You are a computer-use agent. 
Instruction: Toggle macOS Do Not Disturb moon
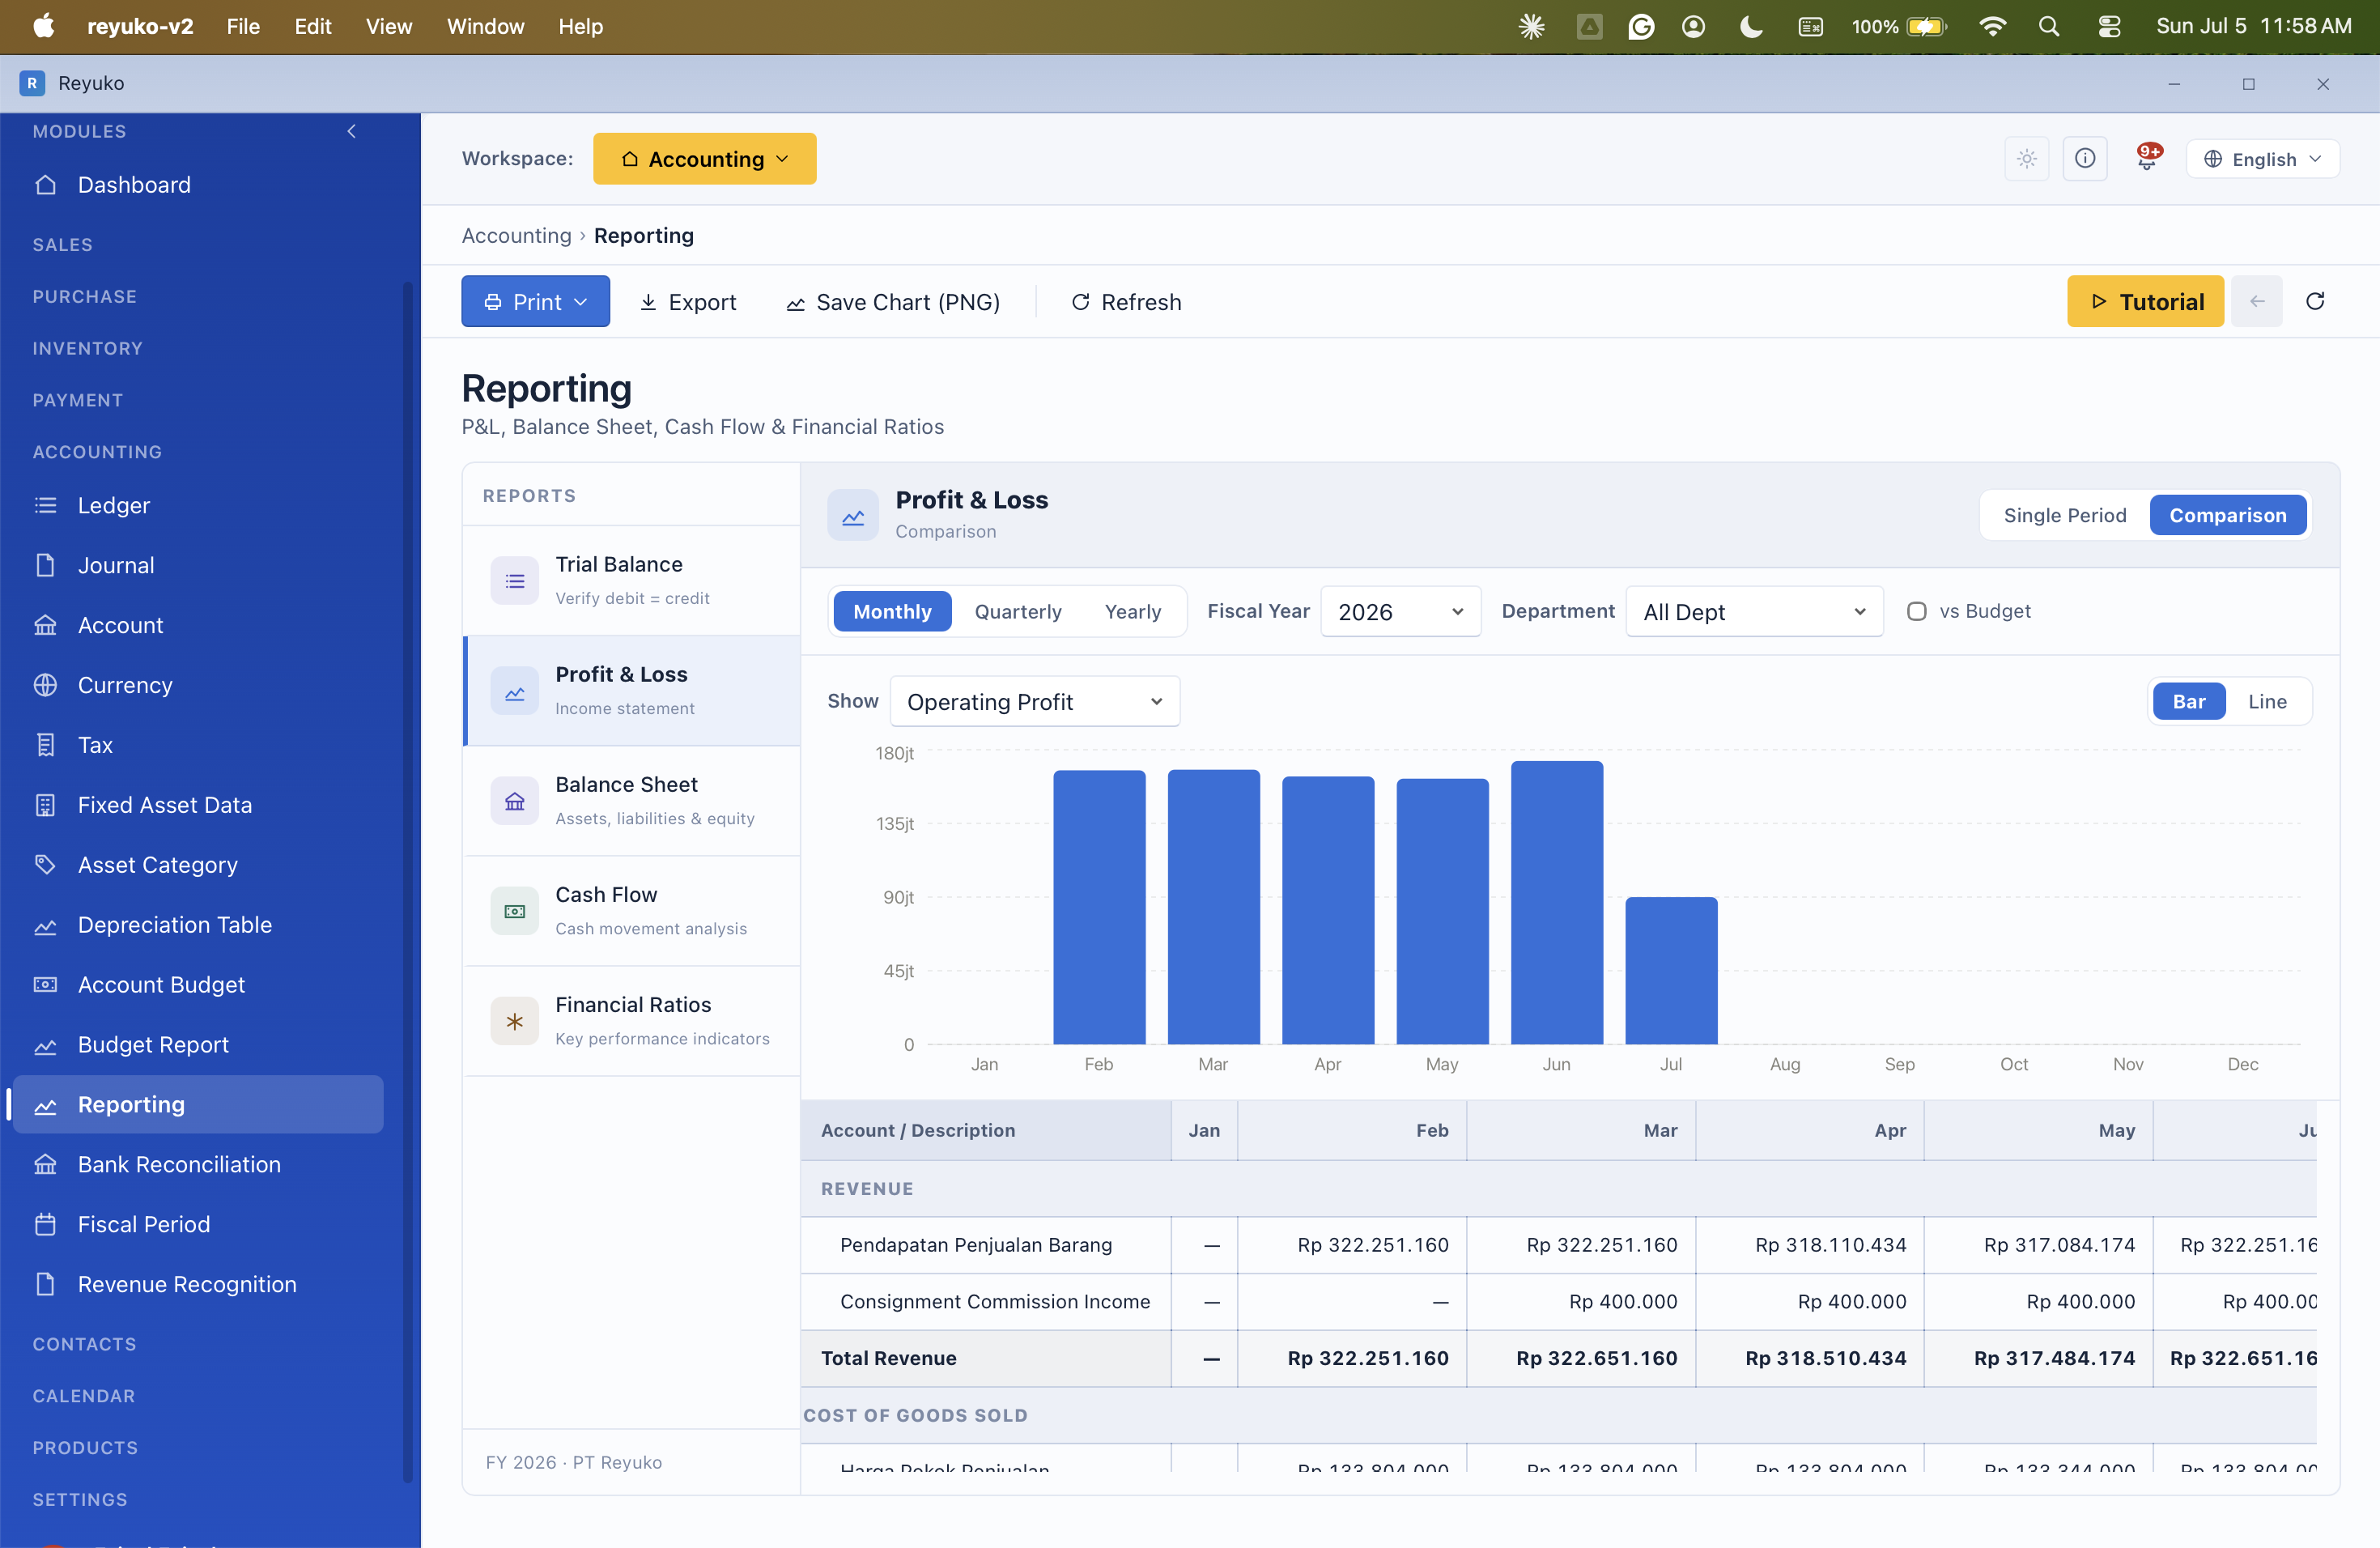[1751, 27]
